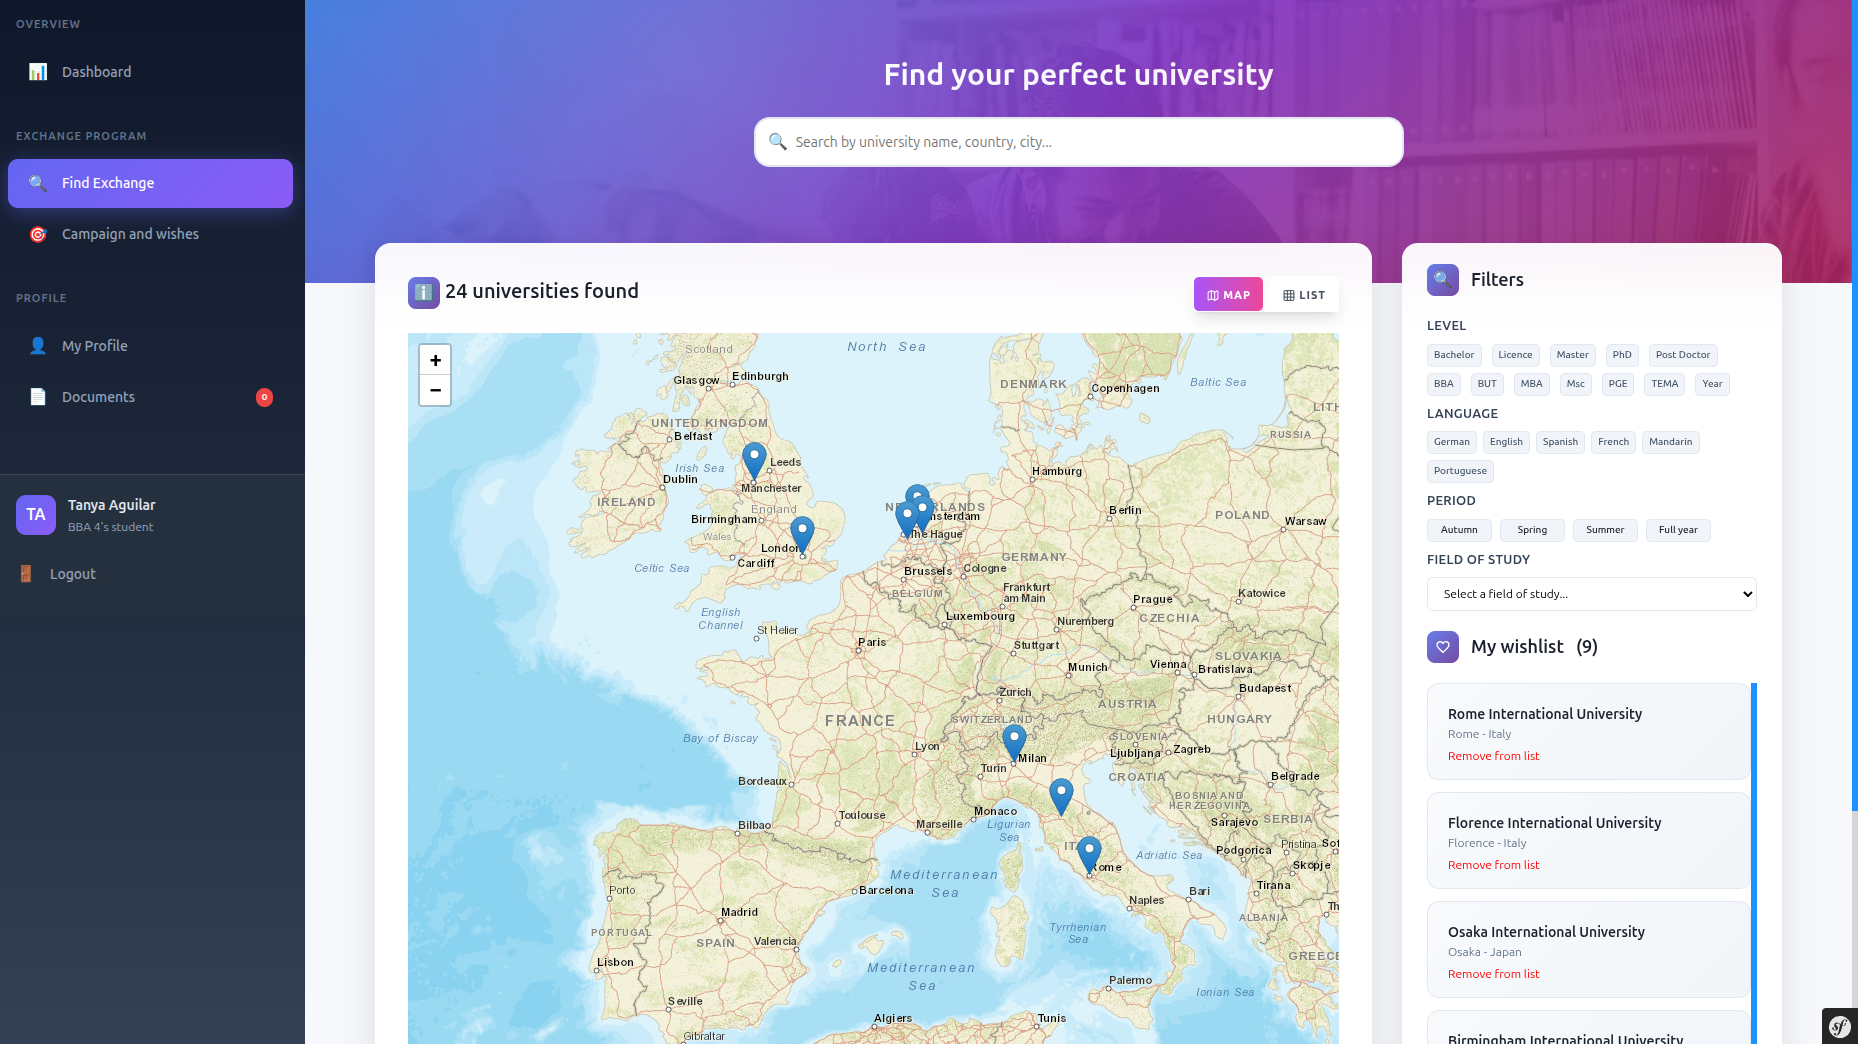Toggle the TEMA level filter
The width and height of the screenshot is (1858, 1044).
click(x=1665, y=384)
